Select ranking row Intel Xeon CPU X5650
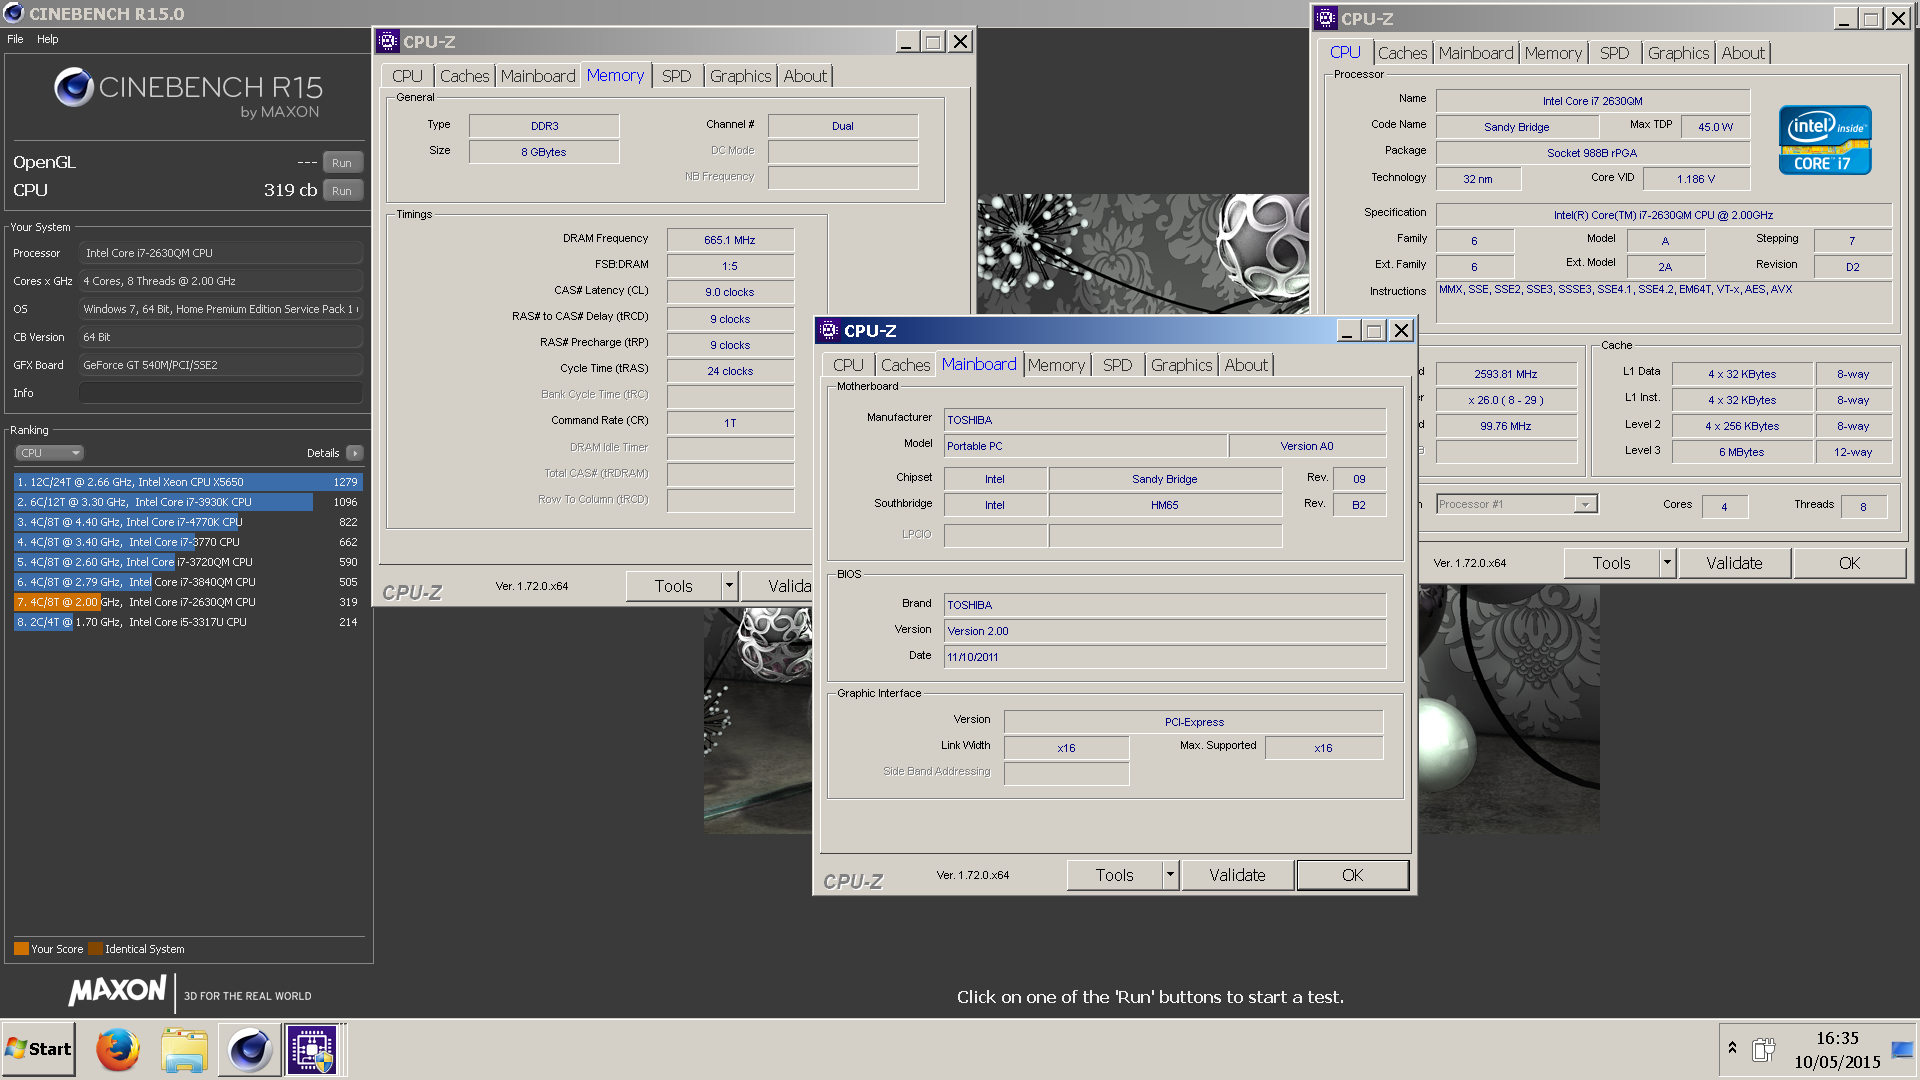This screenshot has width=1920, height=1080. tap(188, 482)
